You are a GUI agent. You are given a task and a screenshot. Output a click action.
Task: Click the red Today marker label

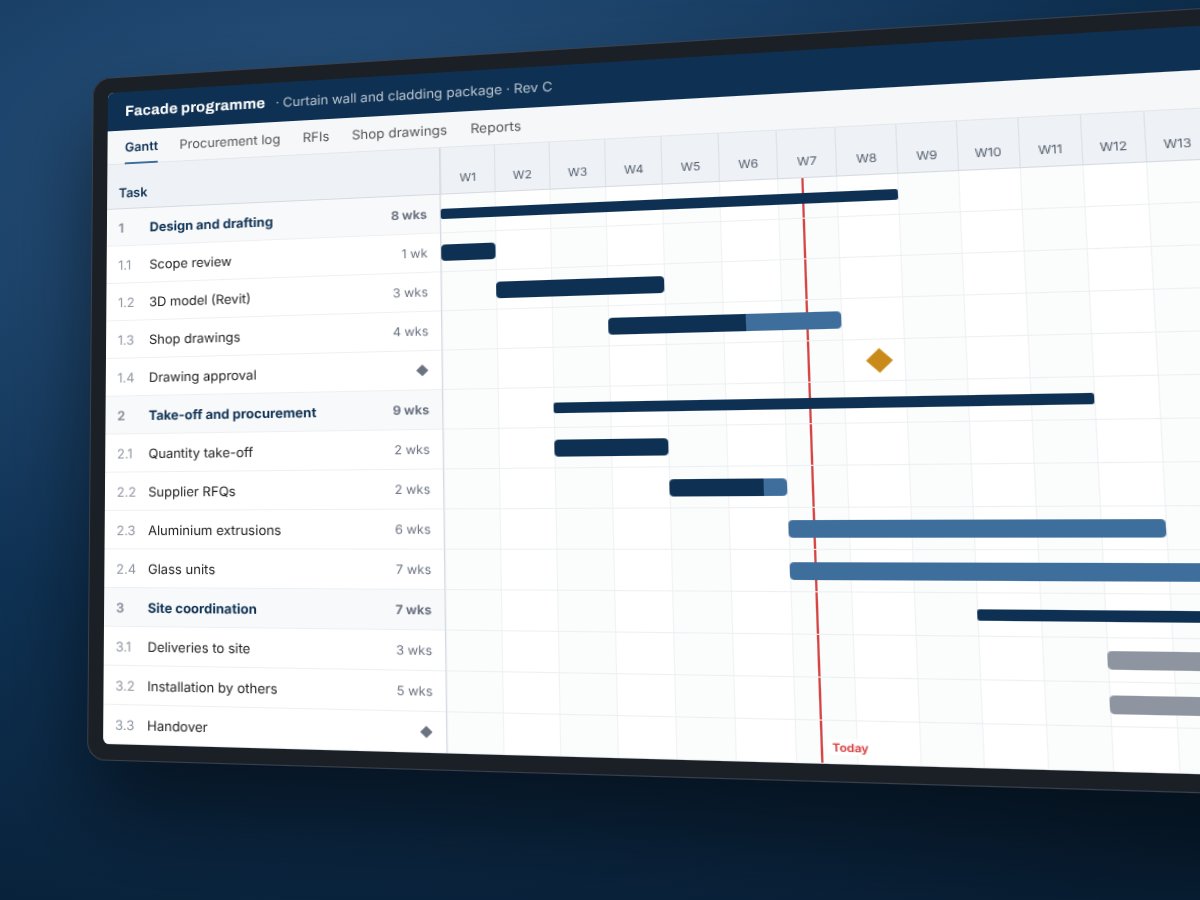850,748
